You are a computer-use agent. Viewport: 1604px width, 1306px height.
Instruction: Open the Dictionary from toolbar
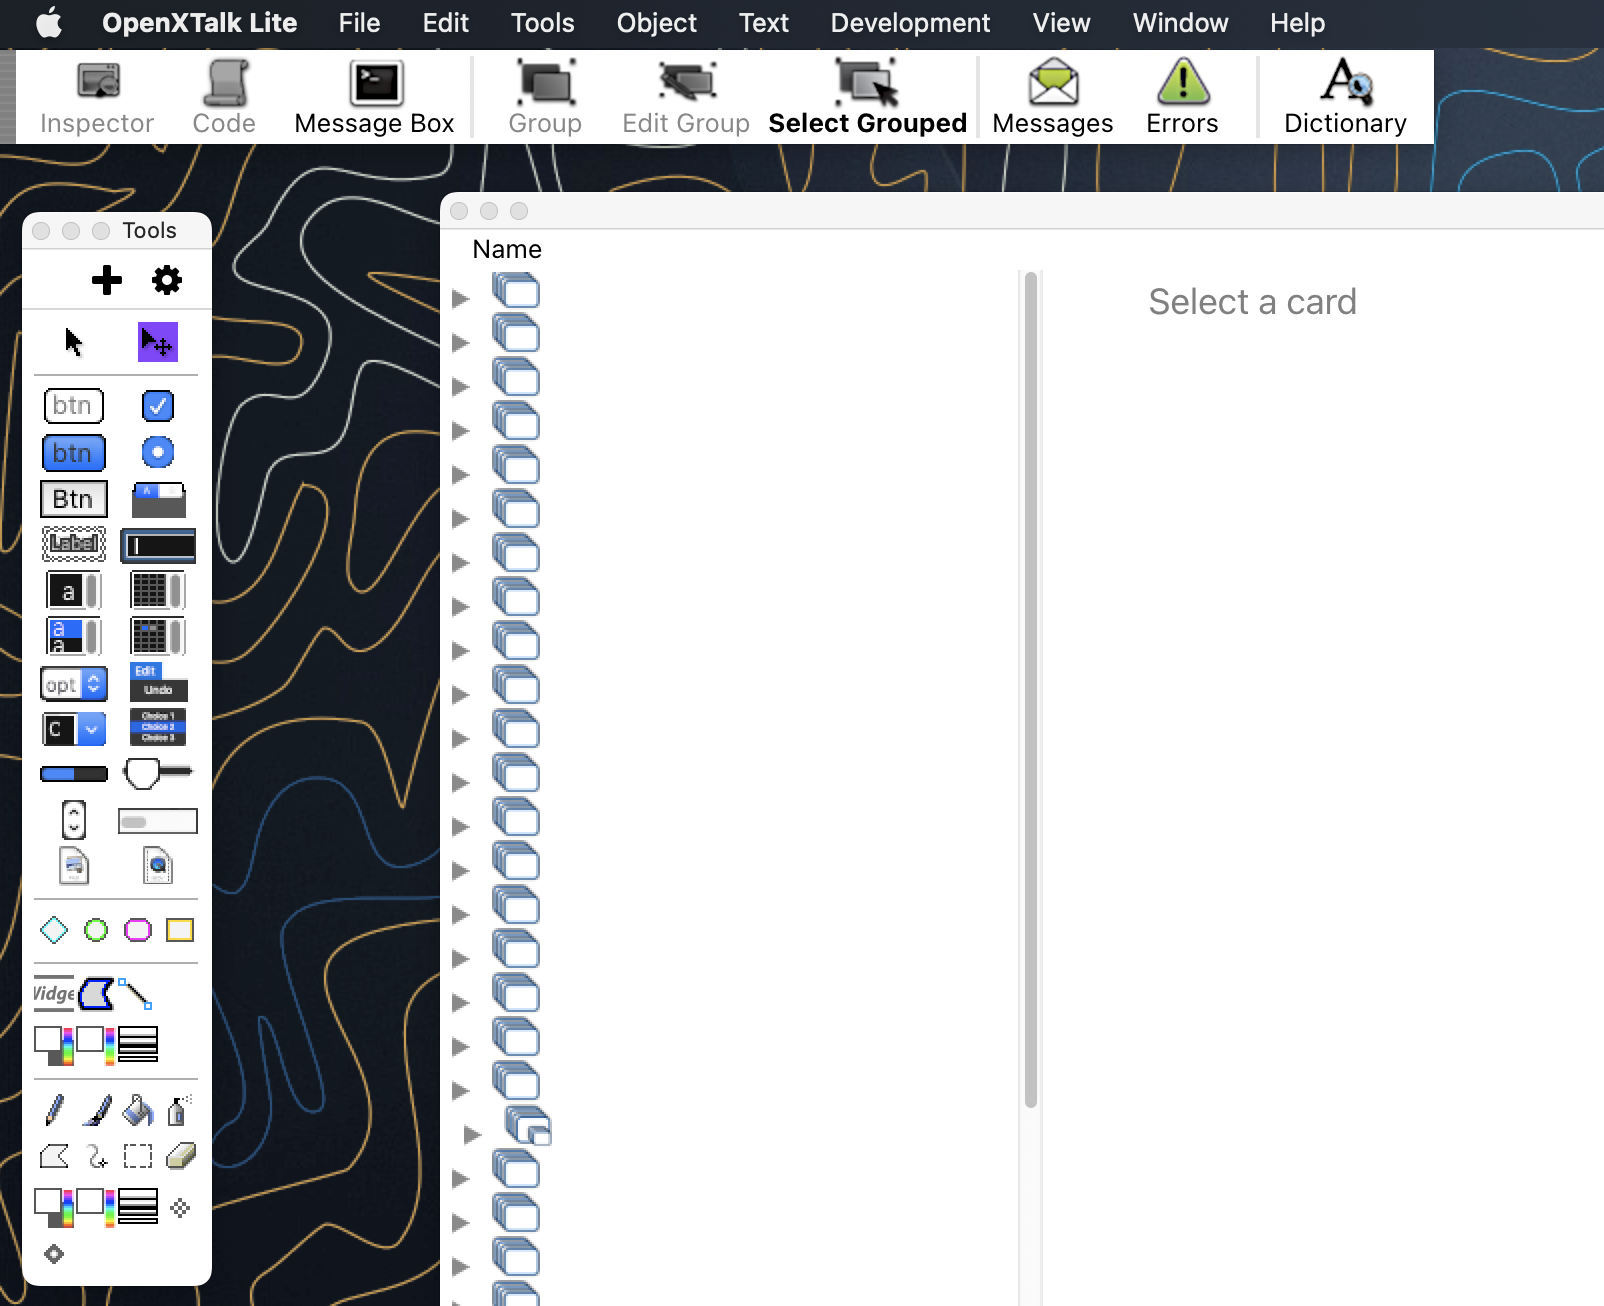(1345, 97)
